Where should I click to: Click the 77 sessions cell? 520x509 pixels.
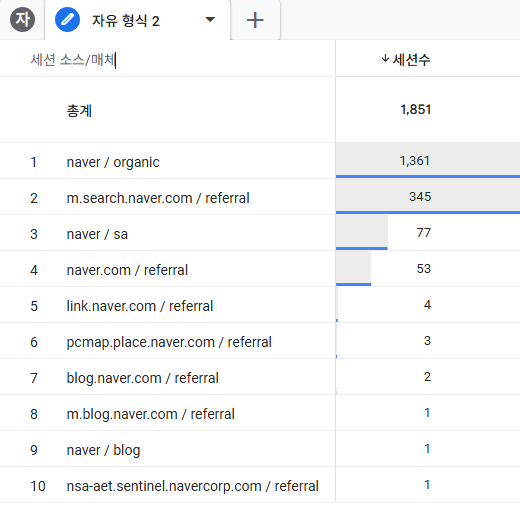click(424, 233)
